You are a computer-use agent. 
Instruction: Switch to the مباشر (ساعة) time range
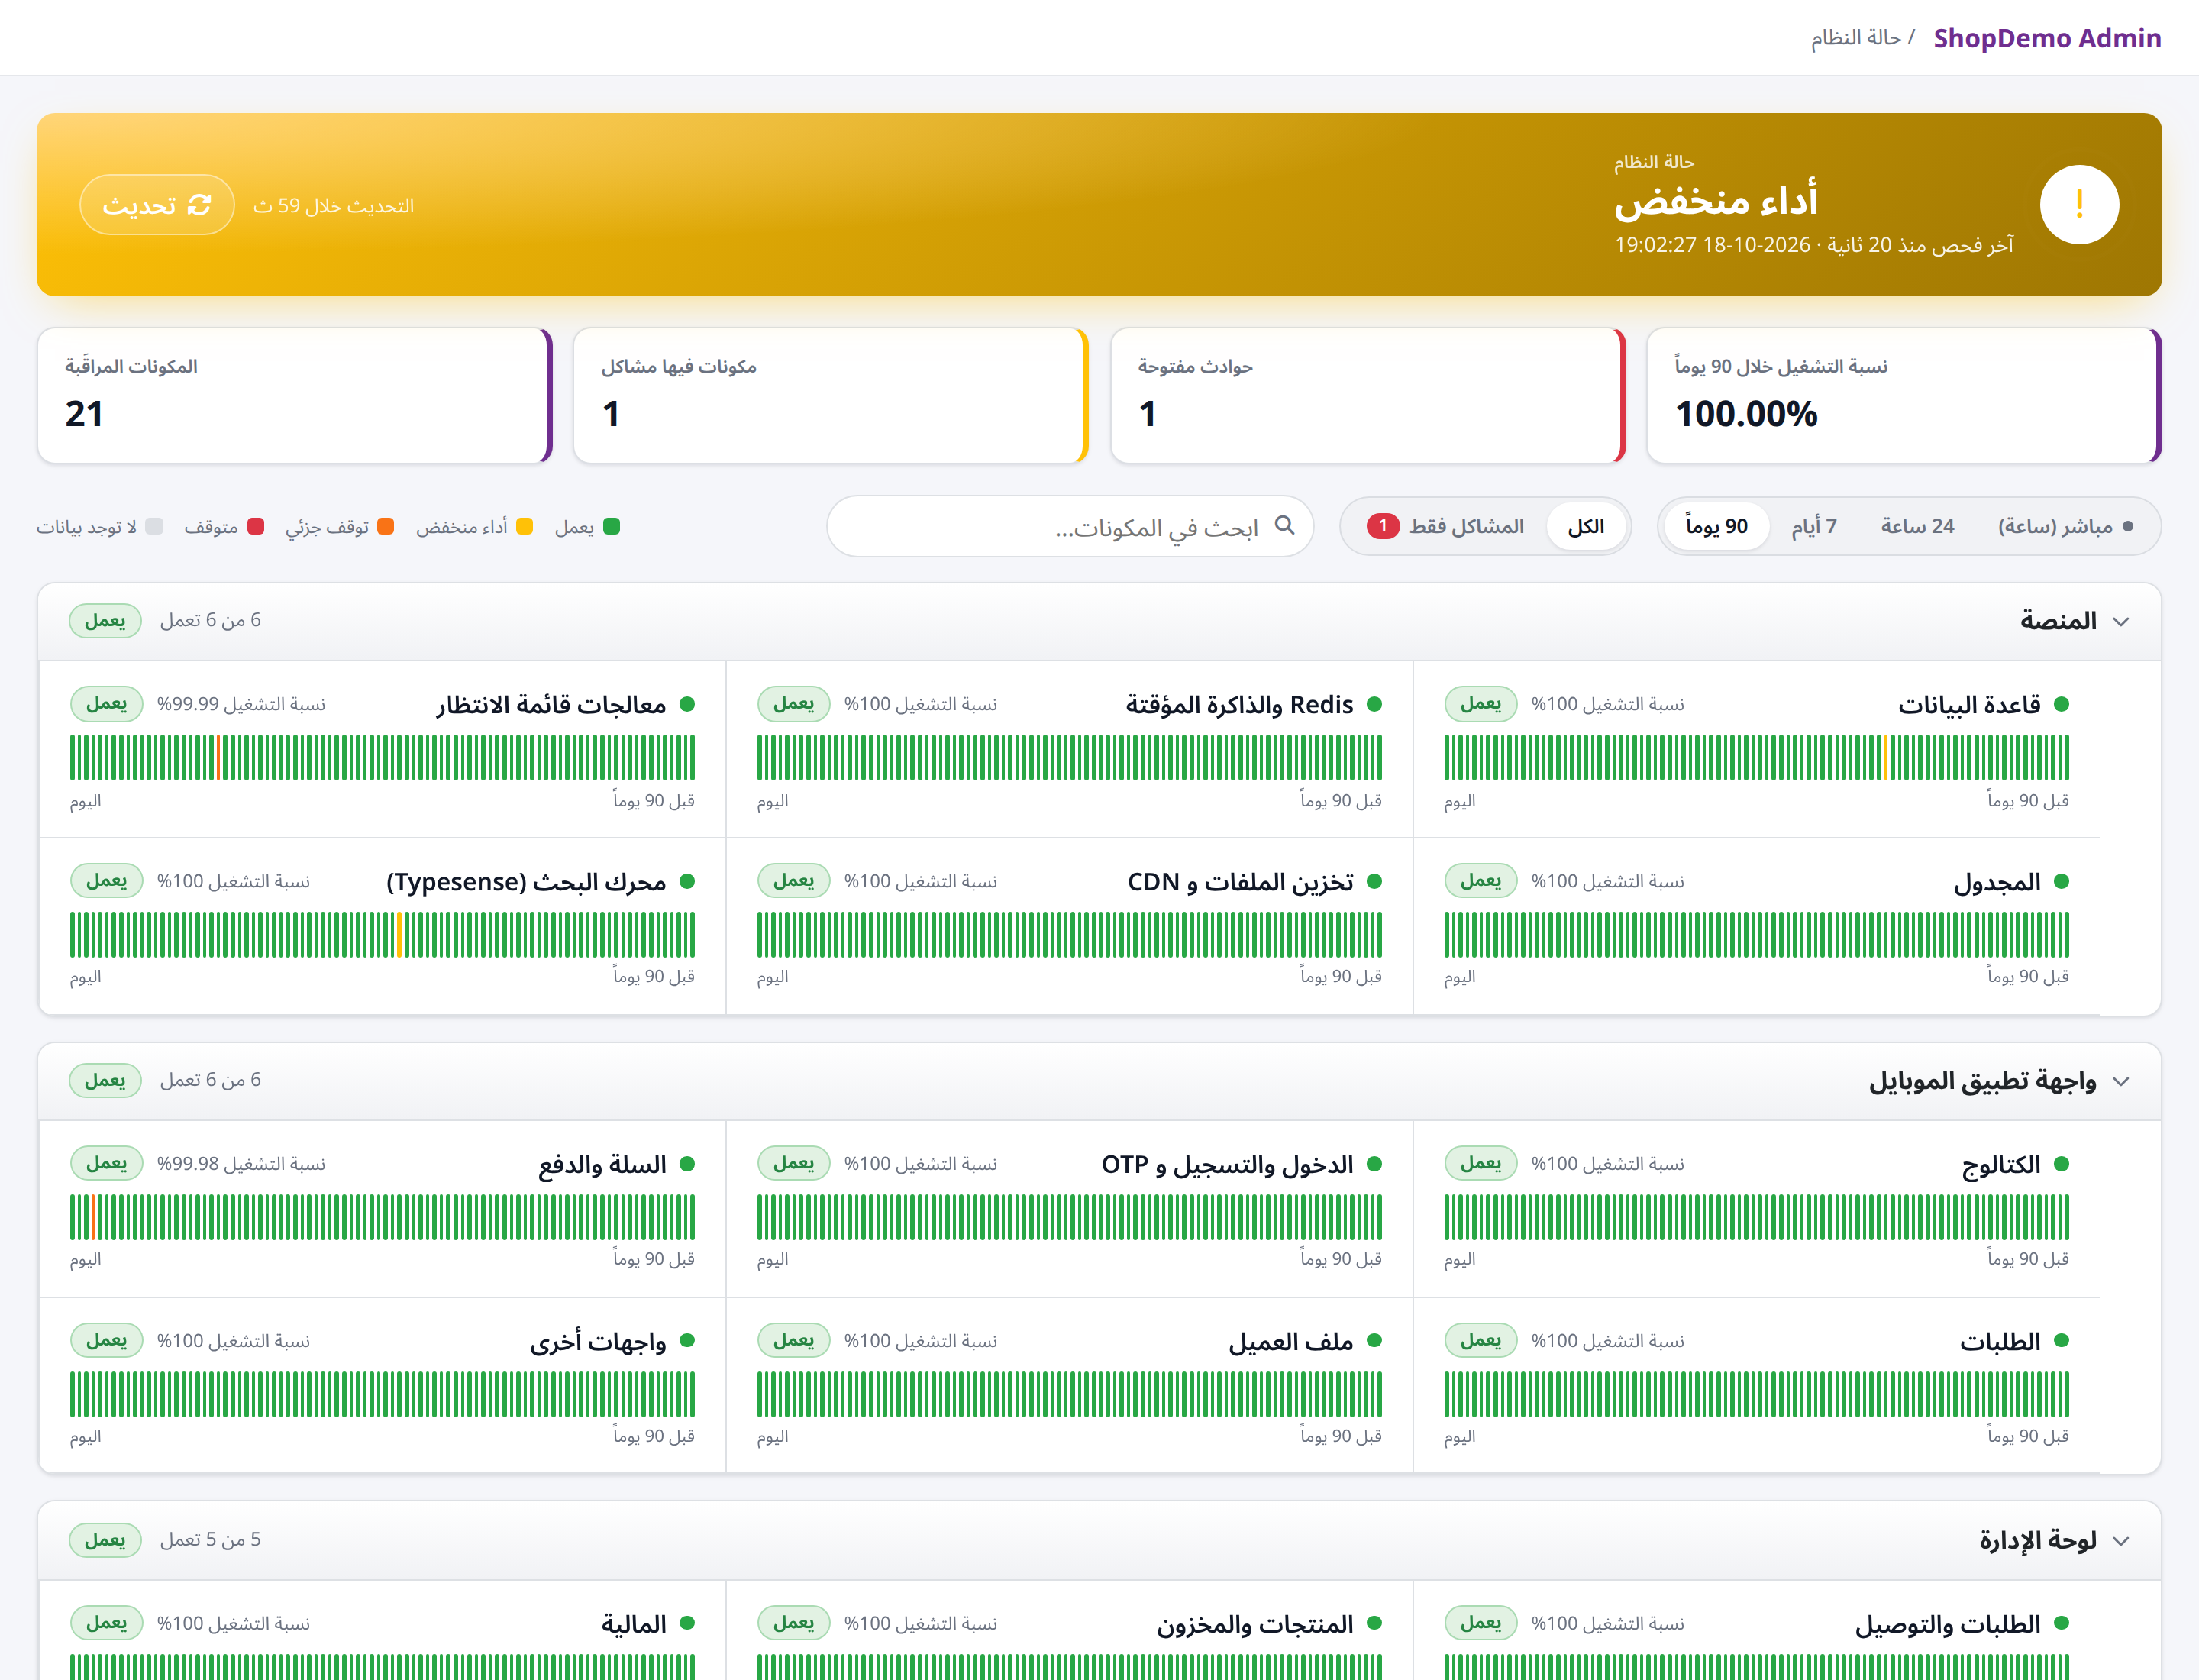pos(2066,526)
